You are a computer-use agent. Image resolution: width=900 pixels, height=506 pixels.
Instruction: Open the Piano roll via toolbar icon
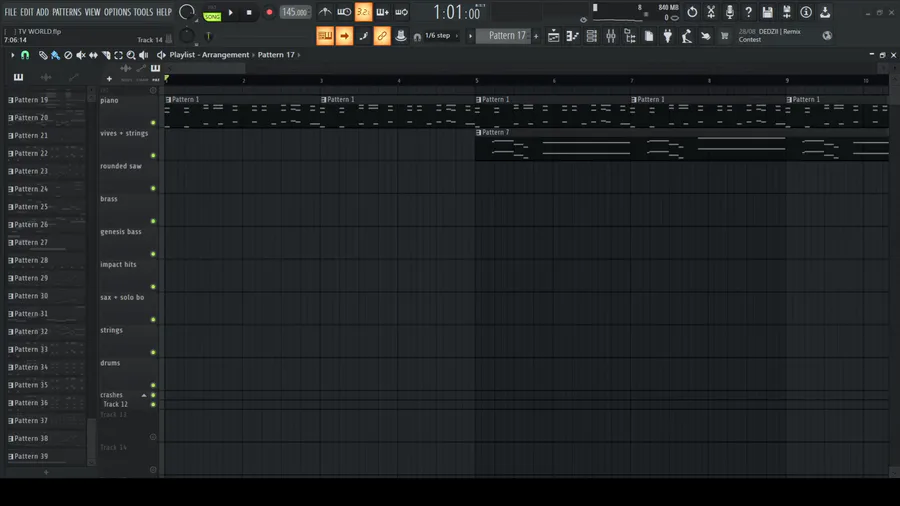pyautogui.click(x=572, y=36)
